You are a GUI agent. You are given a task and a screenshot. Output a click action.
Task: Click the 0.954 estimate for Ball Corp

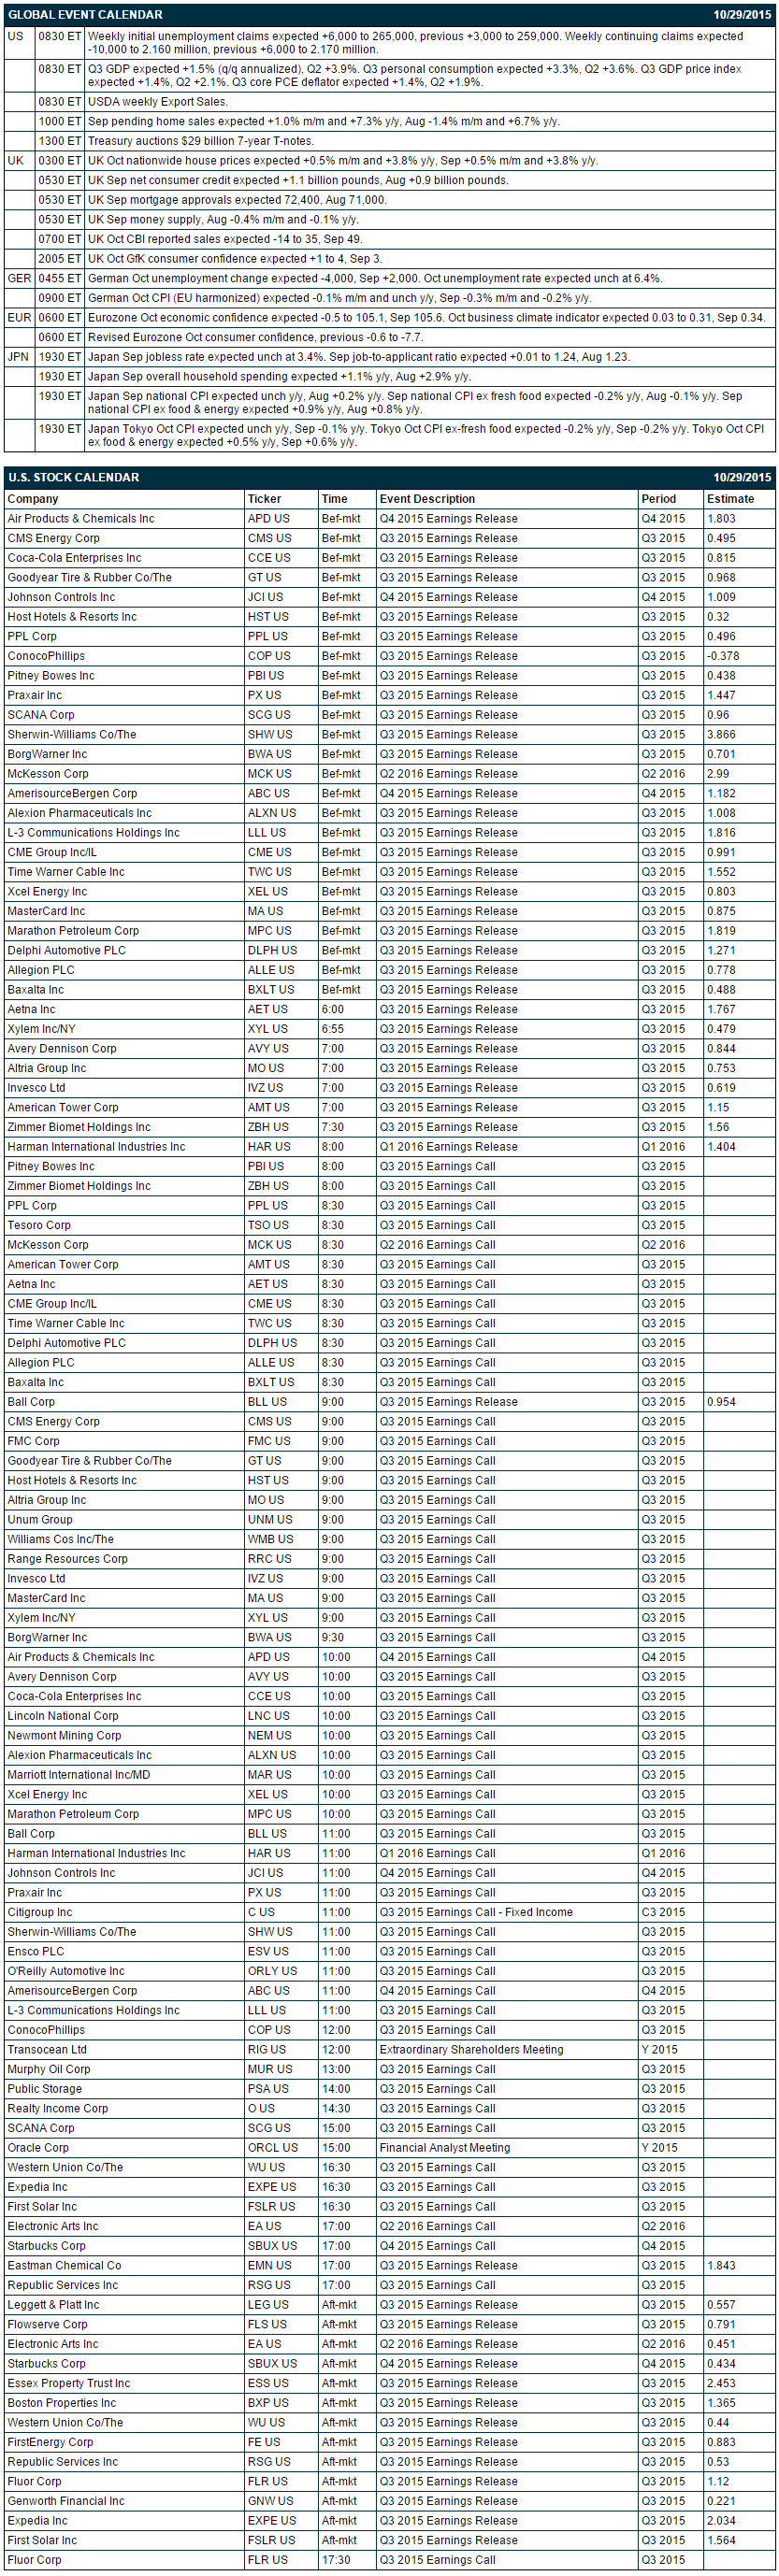721,1402
